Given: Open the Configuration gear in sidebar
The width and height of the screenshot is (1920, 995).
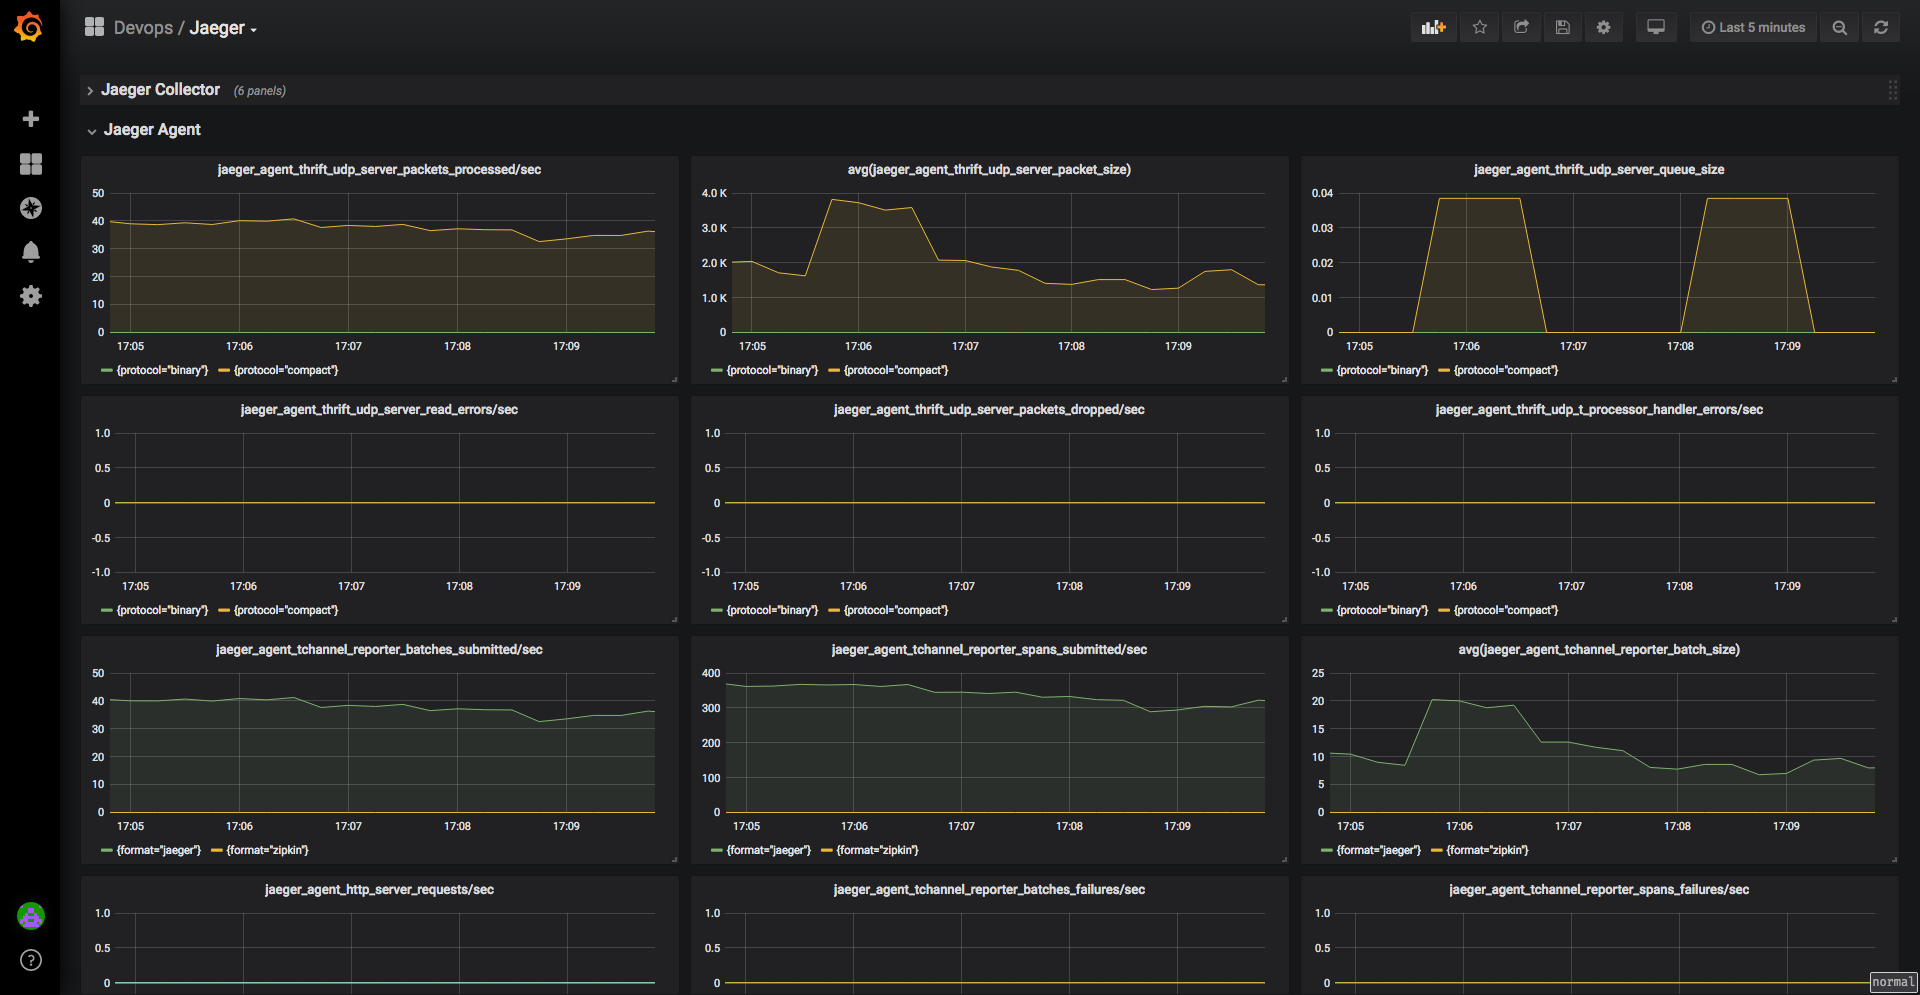Looking at the screenshot, I should (31, 296).
